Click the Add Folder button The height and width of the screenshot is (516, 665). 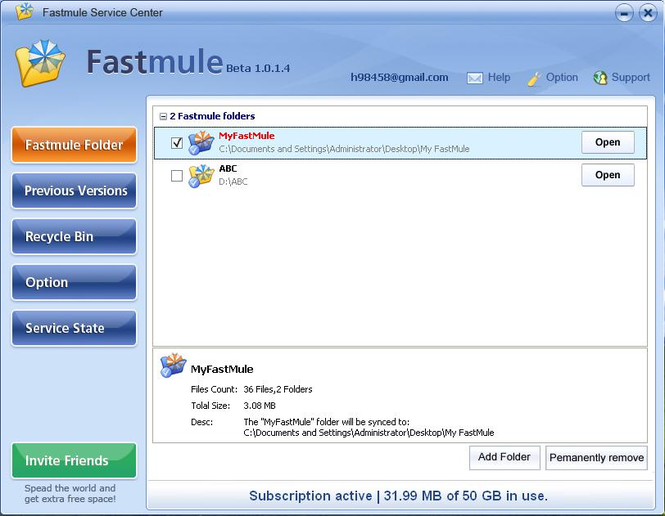pos(504,457)
